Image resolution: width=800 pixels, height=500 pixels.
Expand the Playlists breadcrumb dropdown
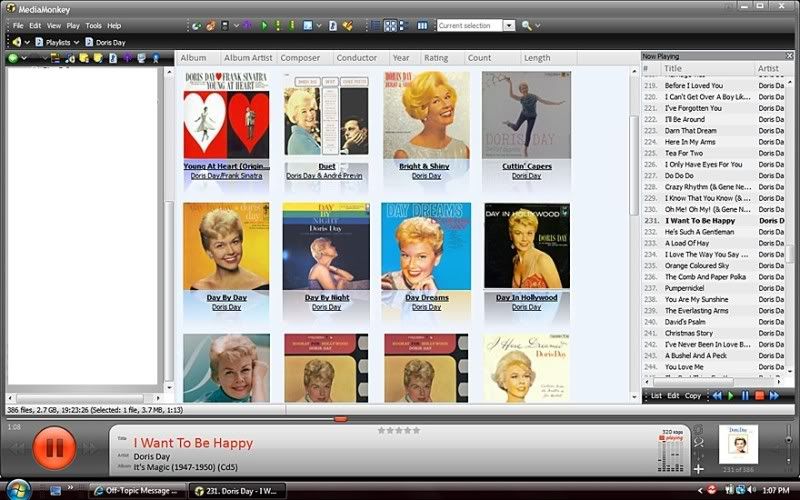(x=77, y=43)
